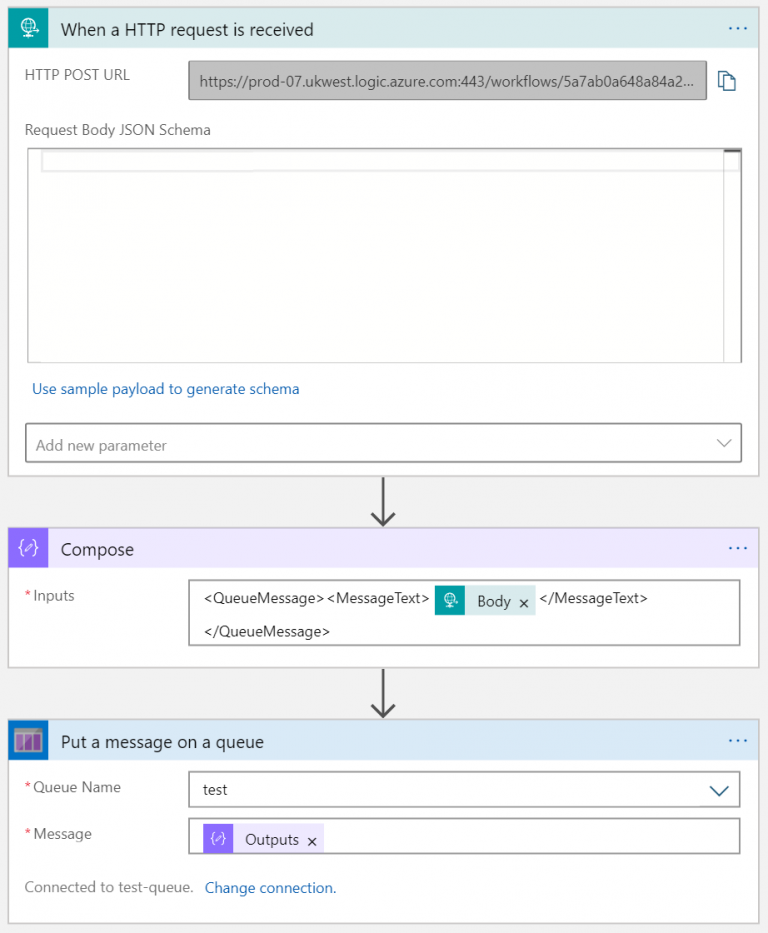Remove the Body token from Inputs
The image size is (768, 933).
pos(525,601)
